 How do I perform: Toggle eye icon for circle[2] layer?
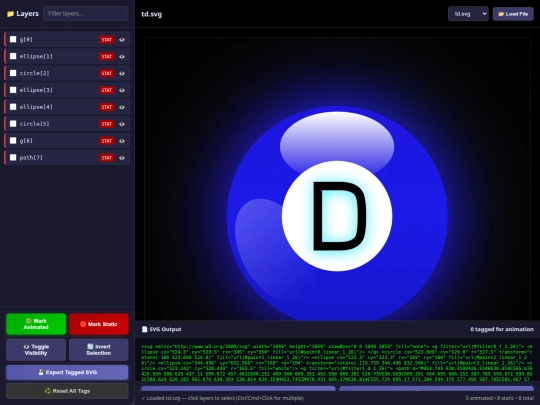tap(122, 73)
